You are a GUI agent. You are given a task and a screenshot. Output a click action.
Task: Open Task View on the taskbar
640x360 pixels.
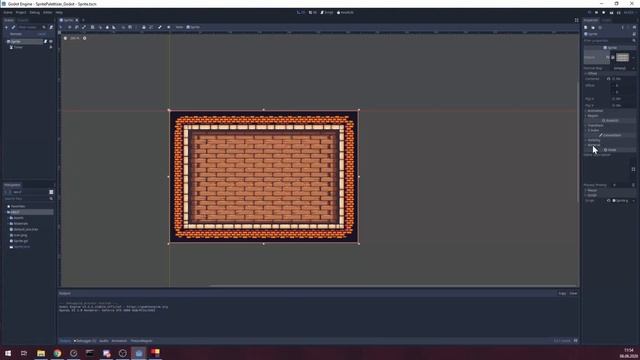[24, 353]
